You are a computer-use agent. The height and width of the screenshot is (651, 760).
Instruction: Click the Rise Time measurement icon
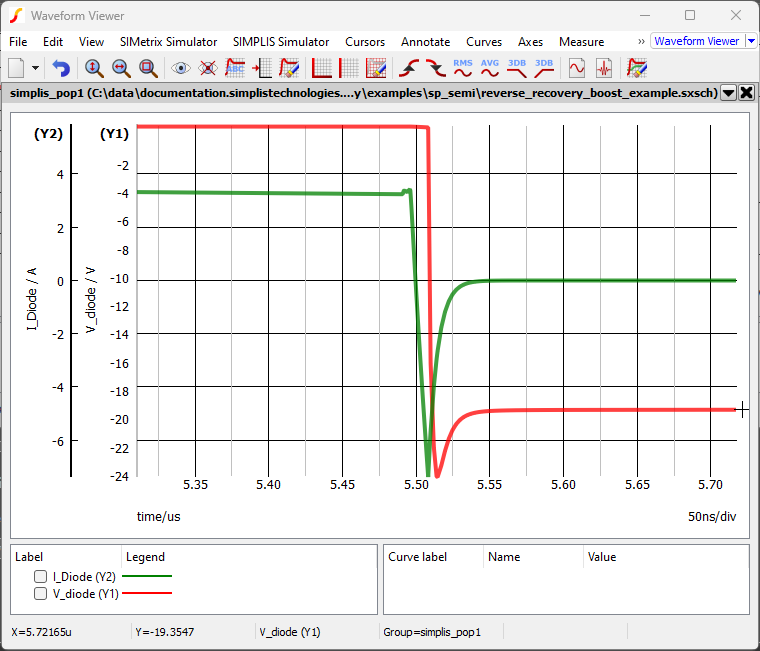click(x=408, y=68)
